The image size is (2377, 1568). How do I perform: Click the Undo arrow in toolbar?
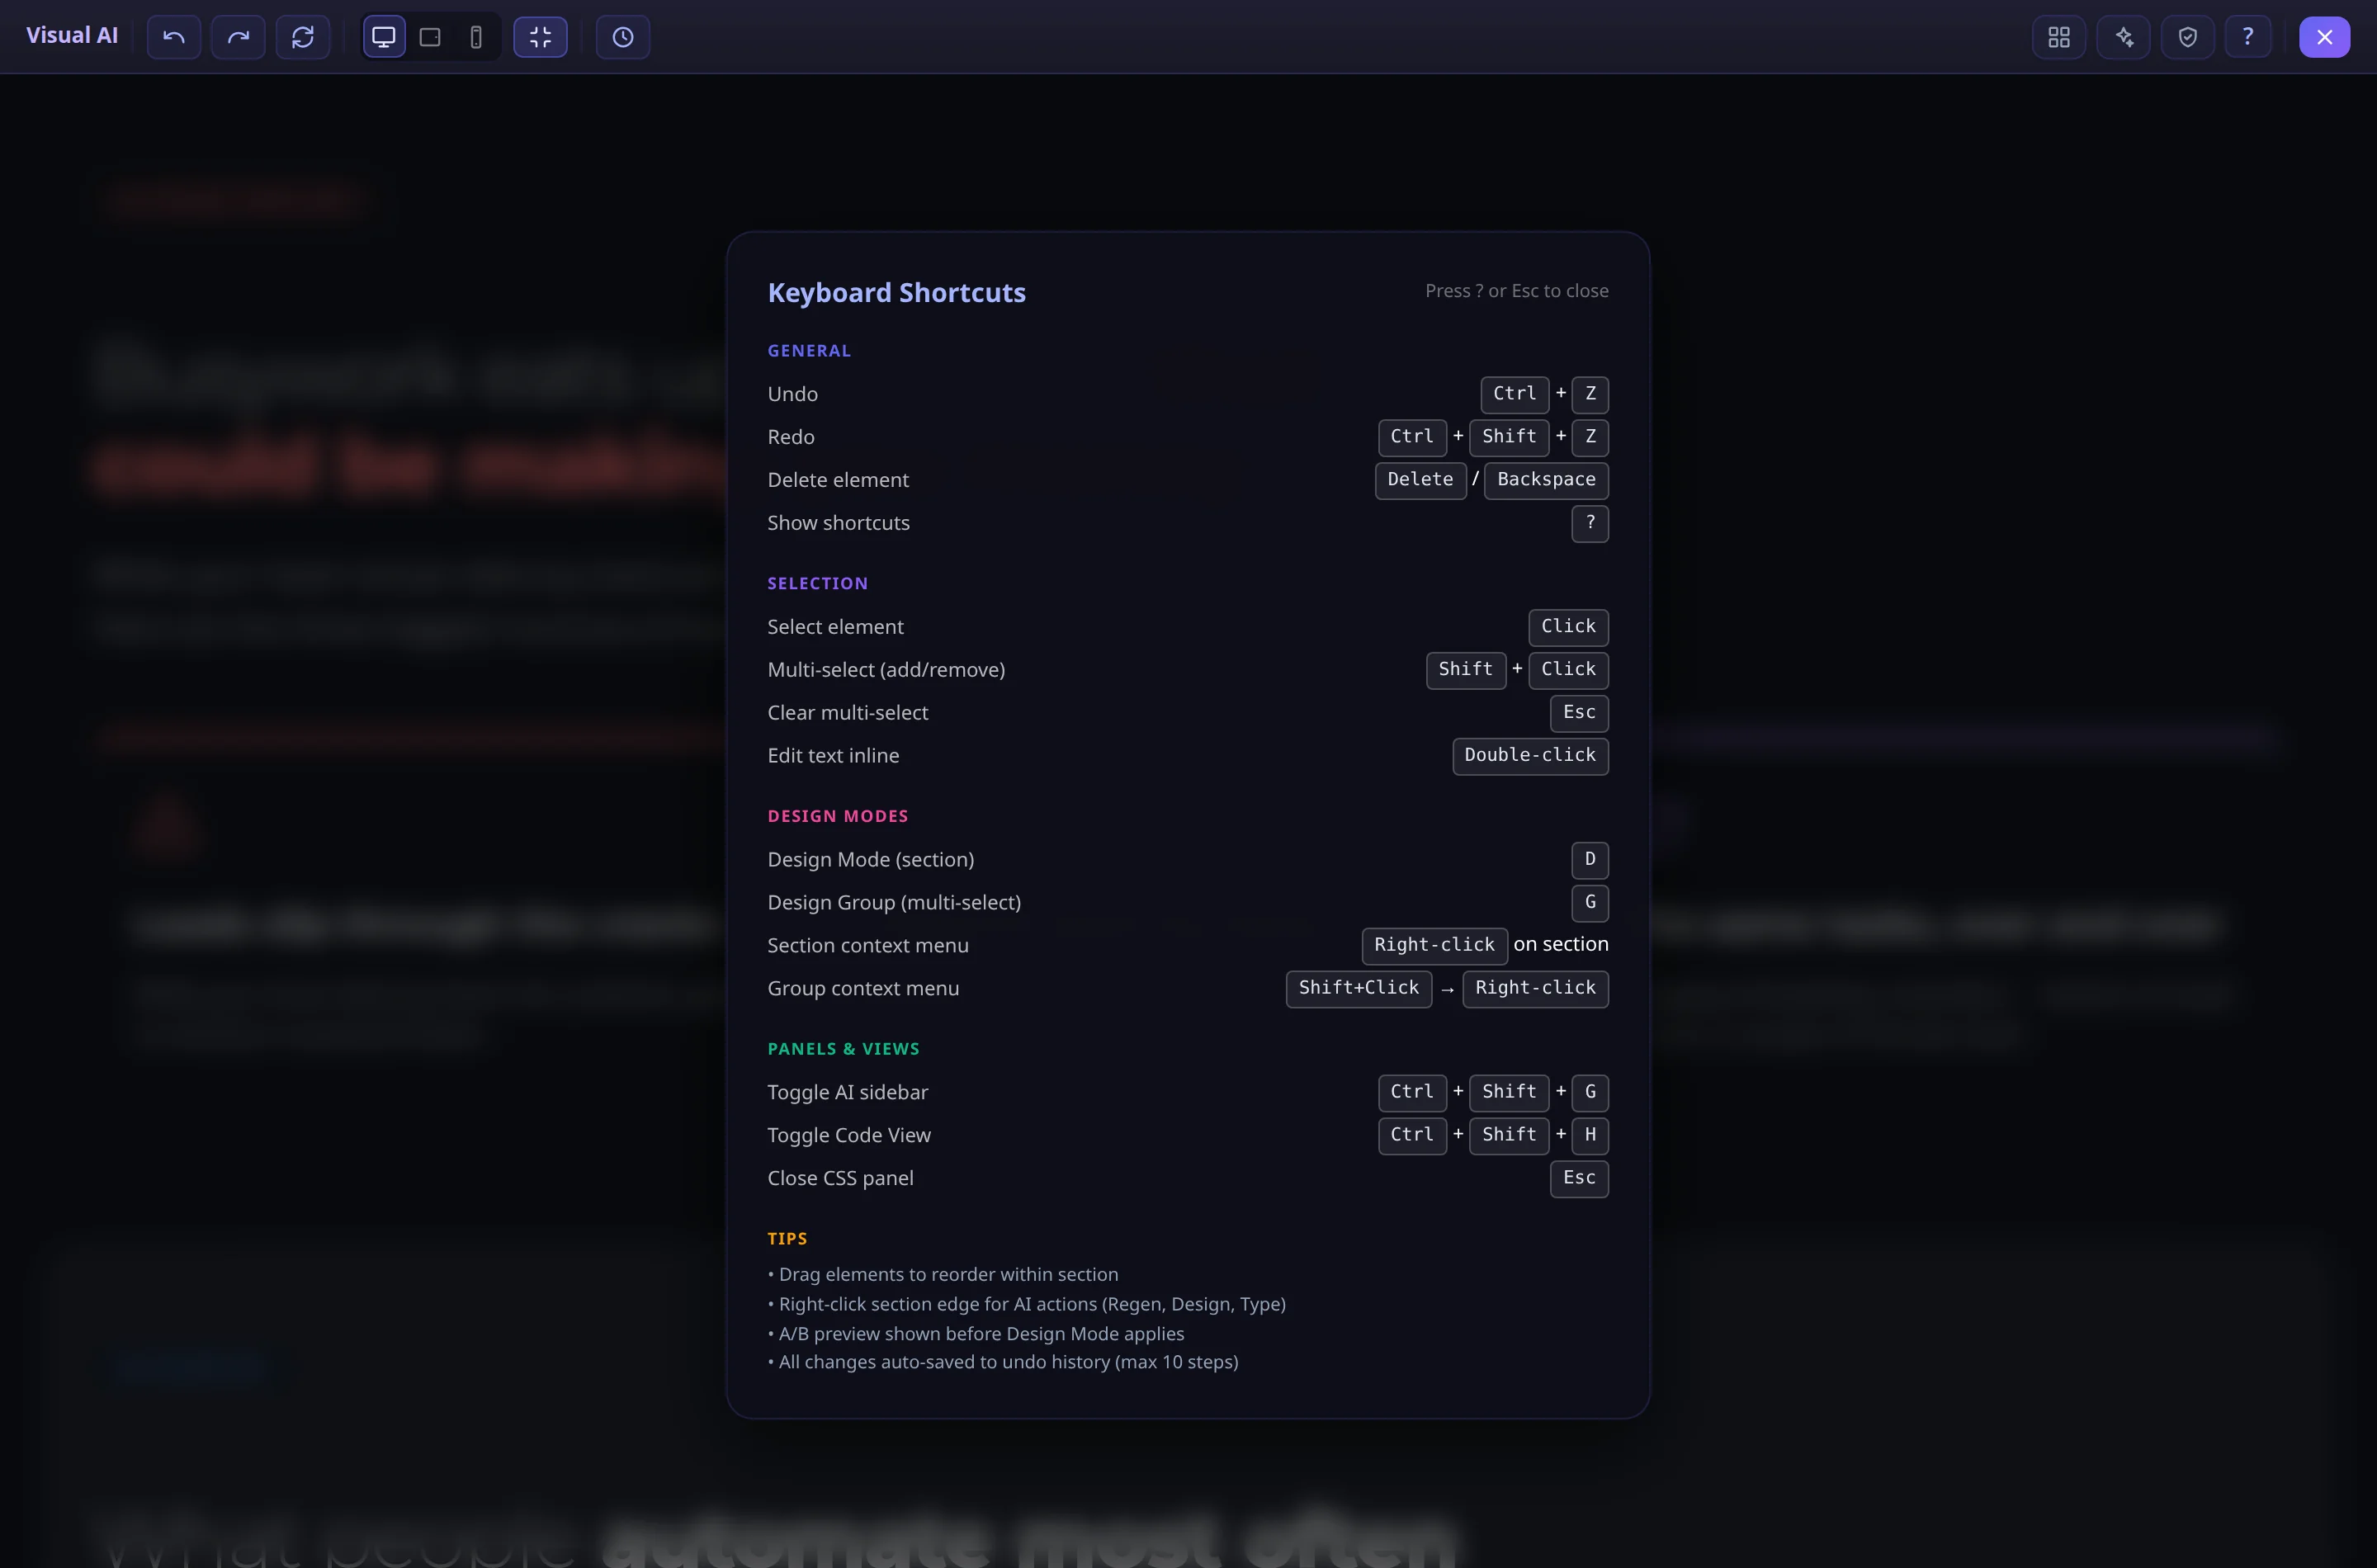tap(174, 37)
